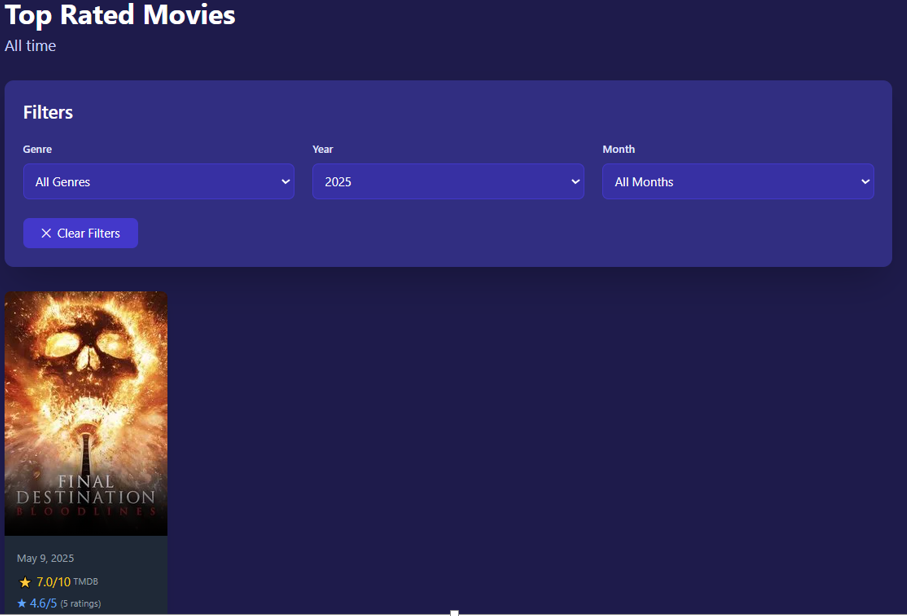The height and width of the screenshot is (616, 907).
Task: Click the 7.0/10 TMDB rating text
Action: tap(53, 582)
